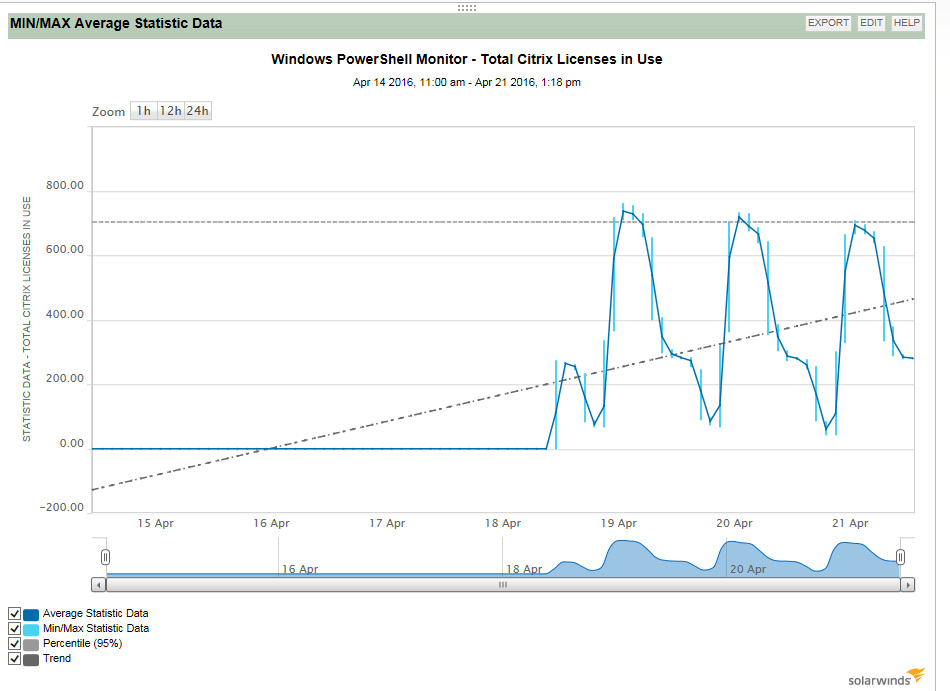Click the 15 Apr x-axis label
950x691 pixels.
(156, 523)
